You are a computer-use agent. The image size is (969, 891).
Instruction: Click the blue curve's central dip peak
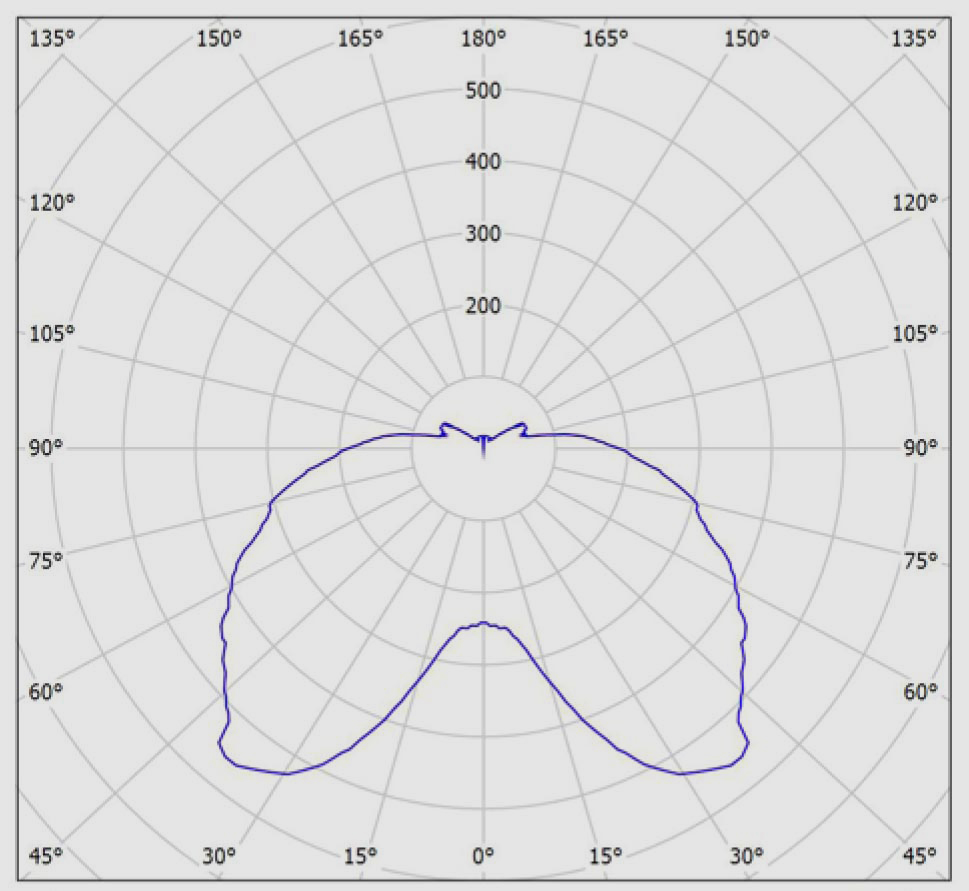[484, 623]
